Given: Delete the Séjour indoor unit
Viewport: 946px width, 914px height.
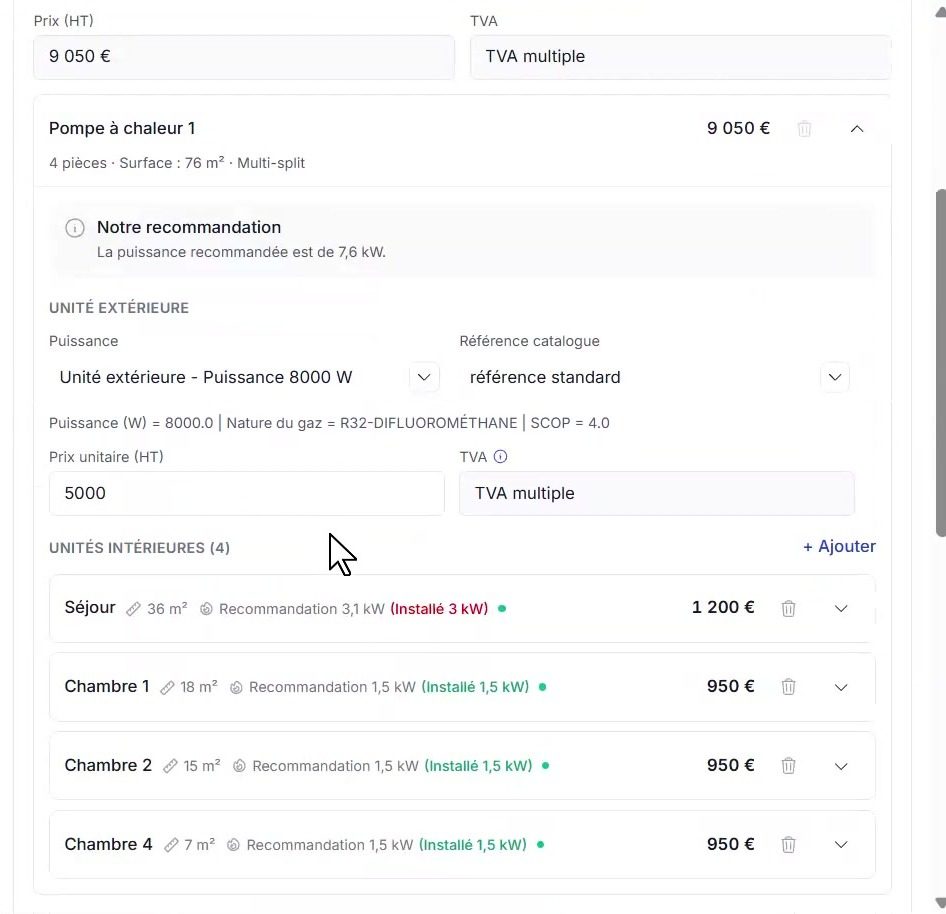Looking at the screenshot, I should point(788,608).
